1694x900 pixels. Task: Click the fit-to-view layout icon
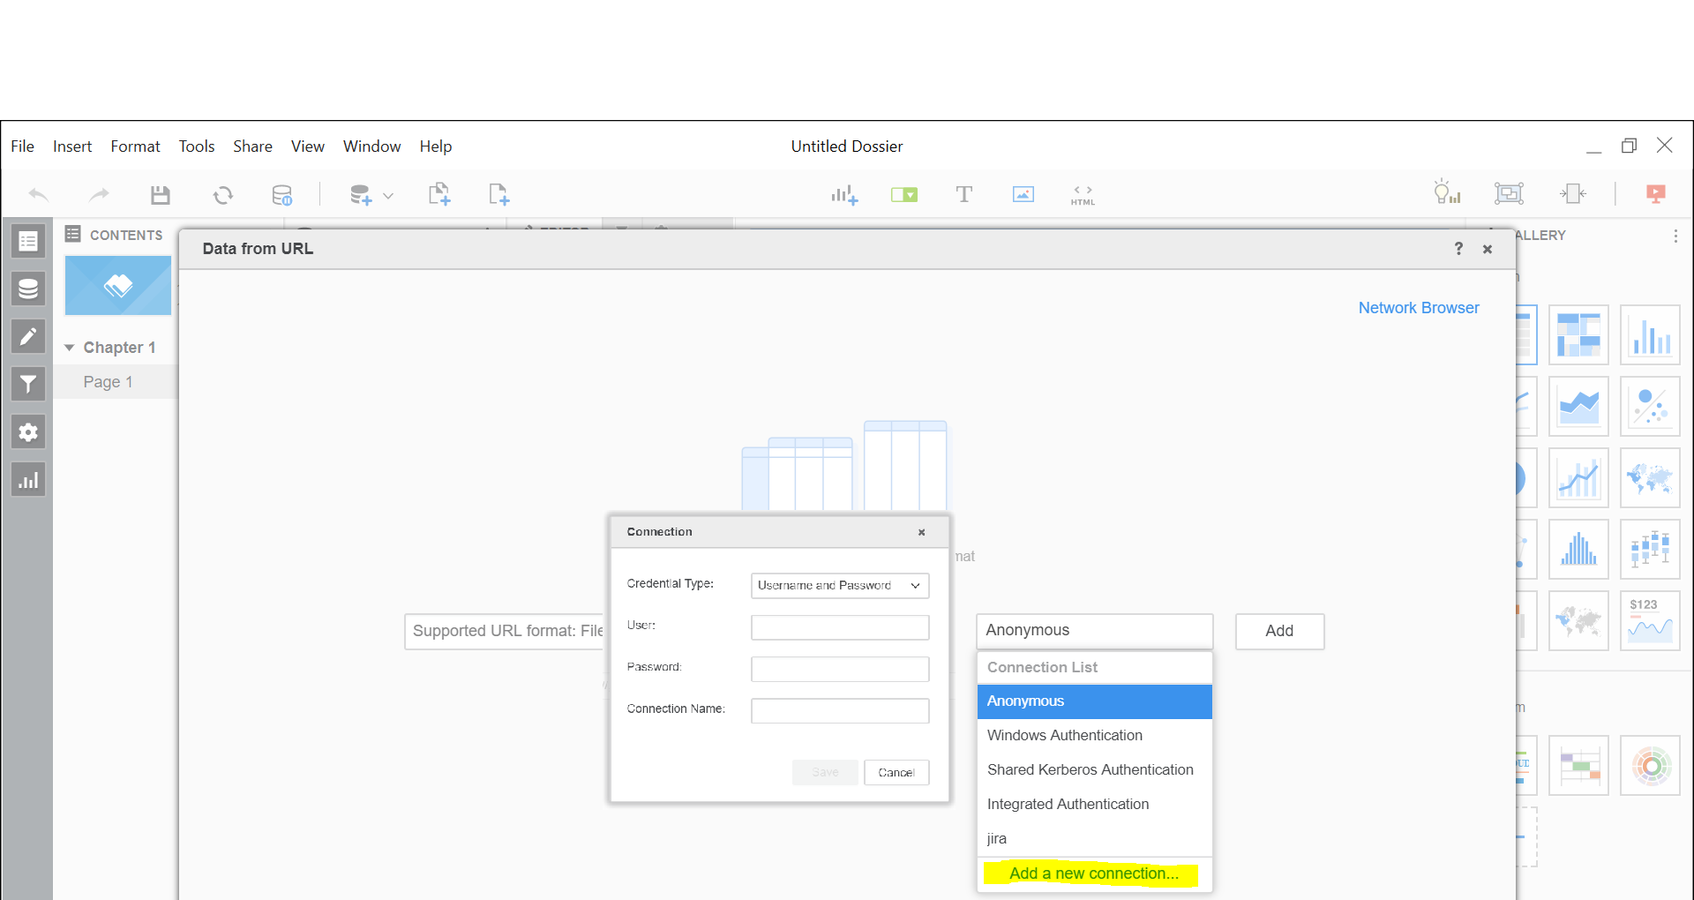(1573, 193)
